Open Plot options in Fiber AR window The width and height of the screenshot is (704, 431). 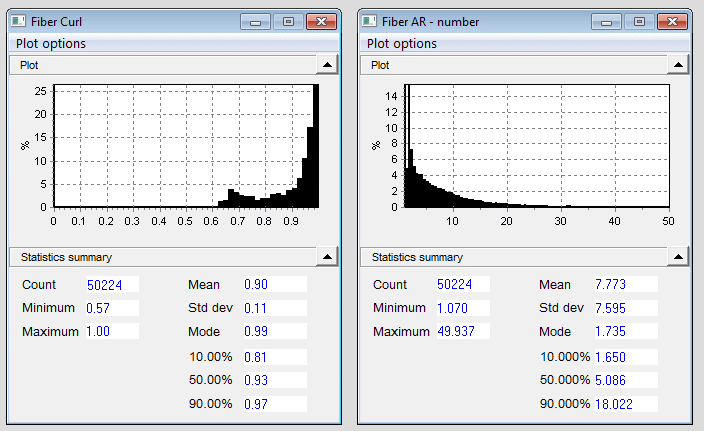click(x=402, y=43)
